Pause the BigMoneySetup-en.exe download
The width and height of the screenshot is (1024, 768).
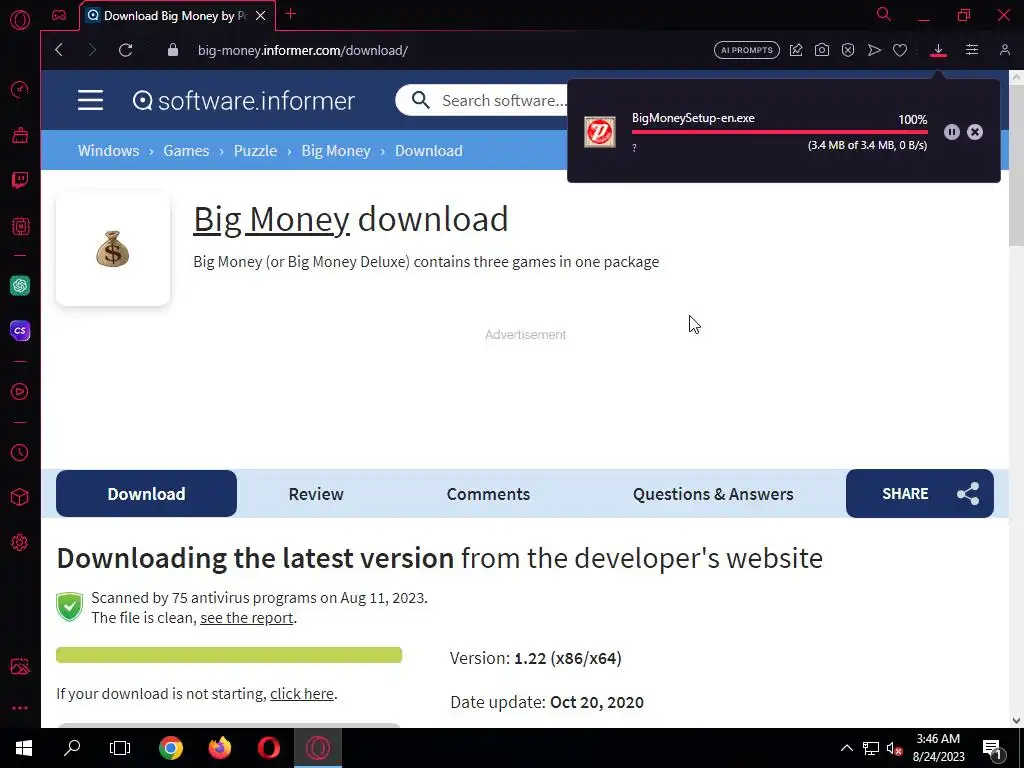(x=952, y=132)
